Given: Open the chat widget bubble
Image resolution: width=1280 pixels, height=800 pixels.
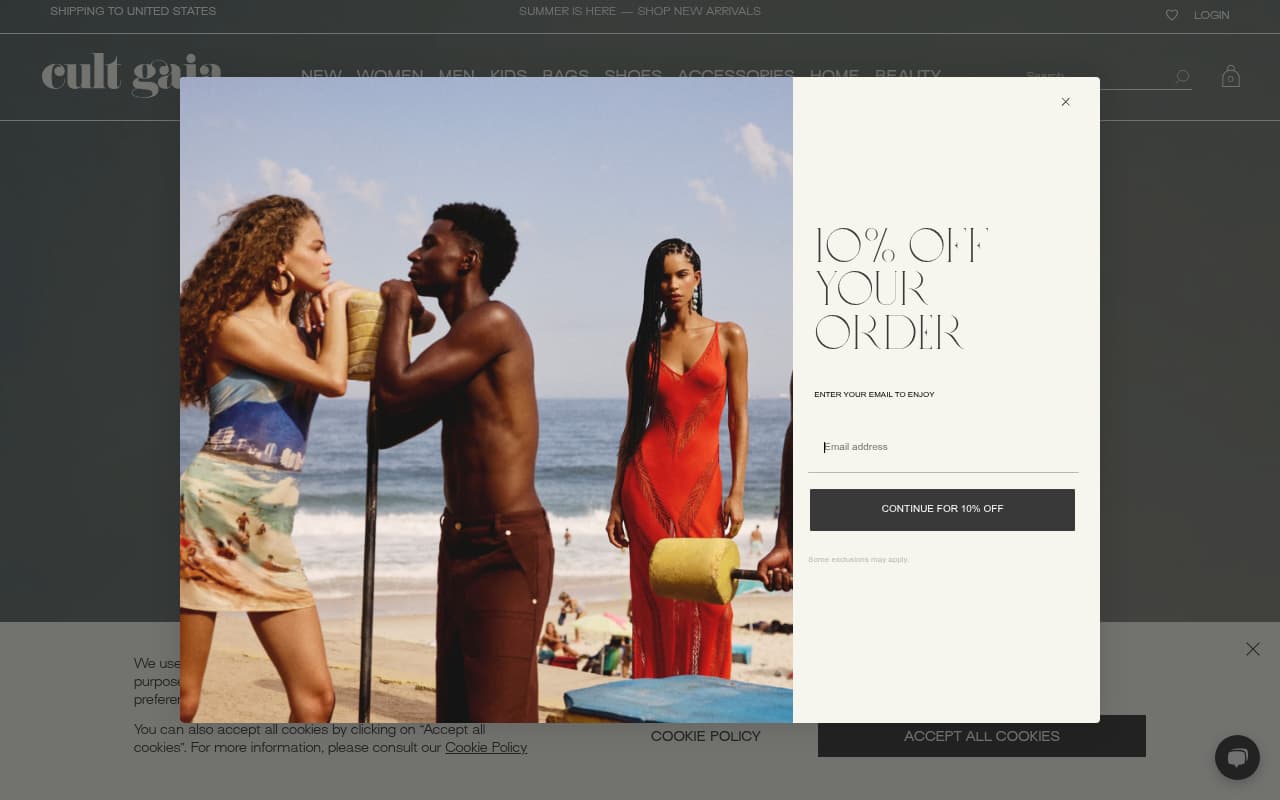Looking at the screenshot, I should pos(1237,757).
